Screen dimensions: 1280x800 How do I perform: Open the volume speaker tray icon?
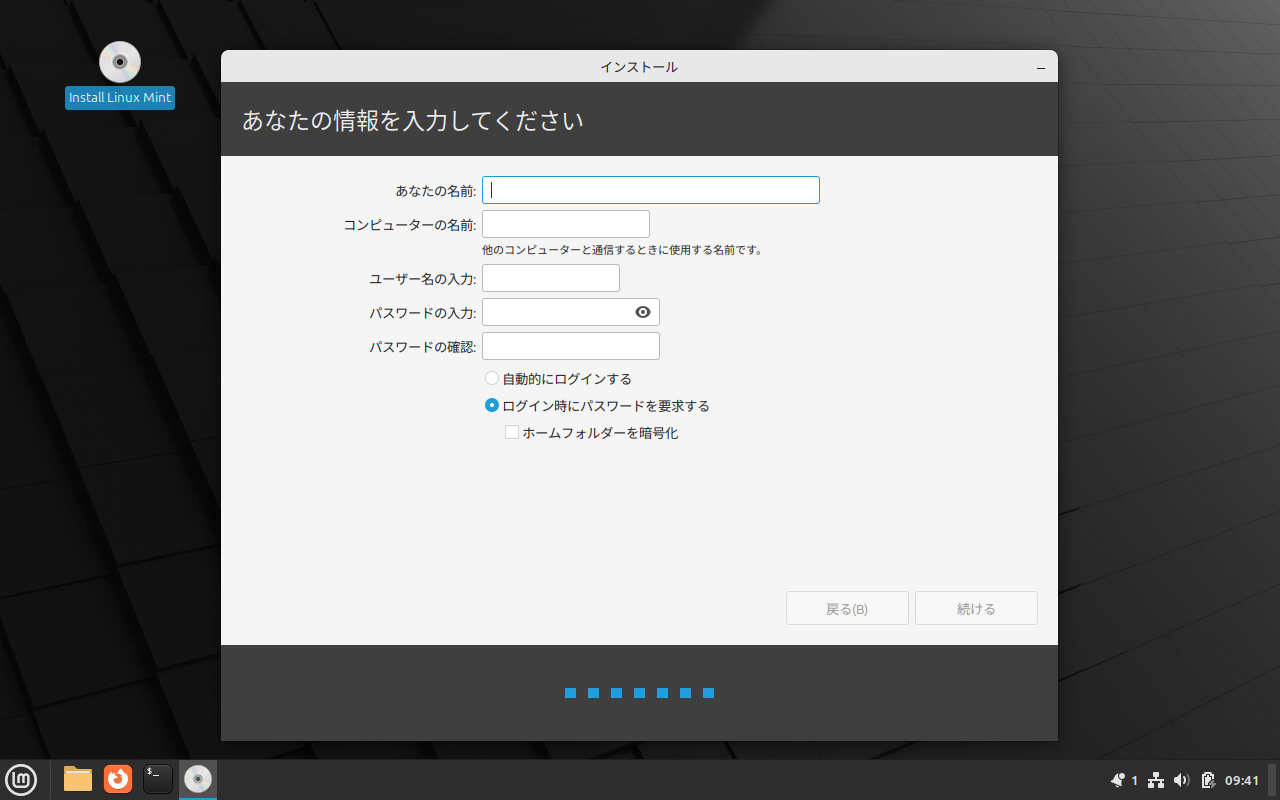tap(1181, 780)
